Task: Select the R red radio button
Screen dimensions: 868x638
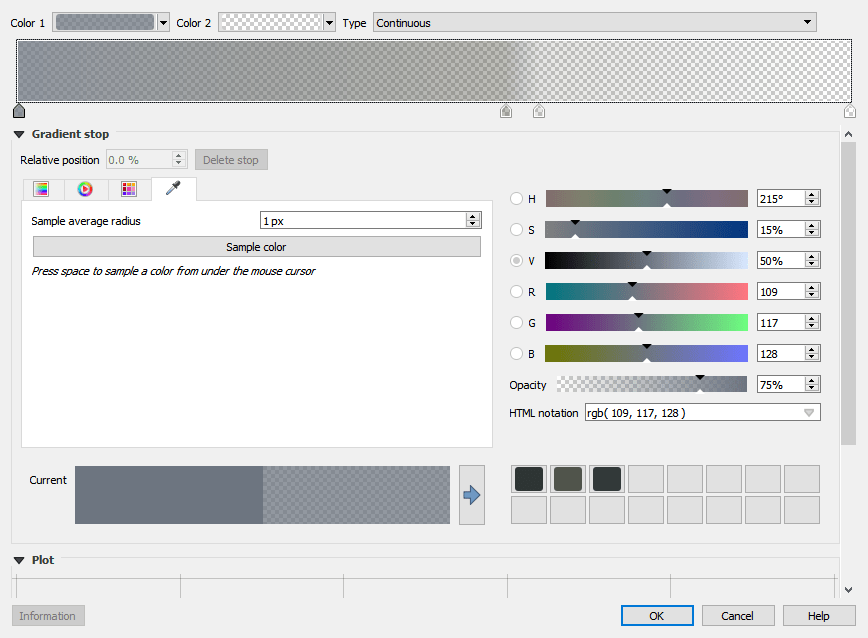Action: 516,292
